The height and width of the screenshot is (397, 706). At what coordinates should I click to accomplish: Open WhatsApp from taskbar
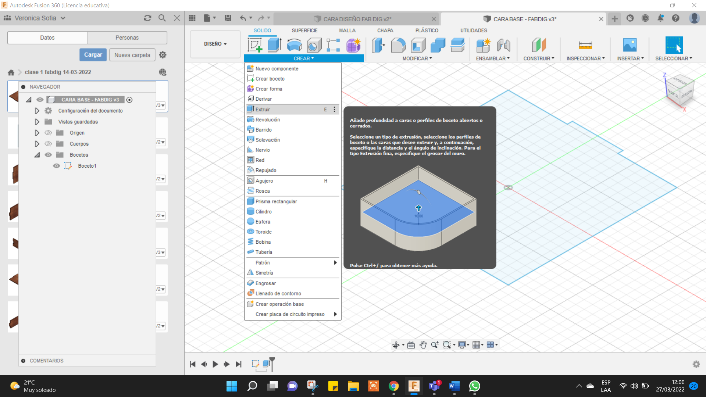[x=475, y=386]
